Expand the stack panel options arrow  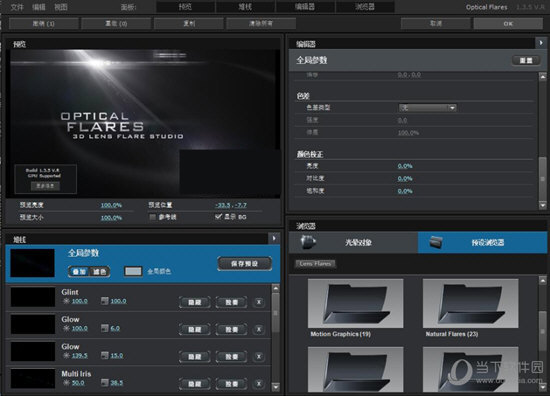pyautogui.click(x=274, y=239)
